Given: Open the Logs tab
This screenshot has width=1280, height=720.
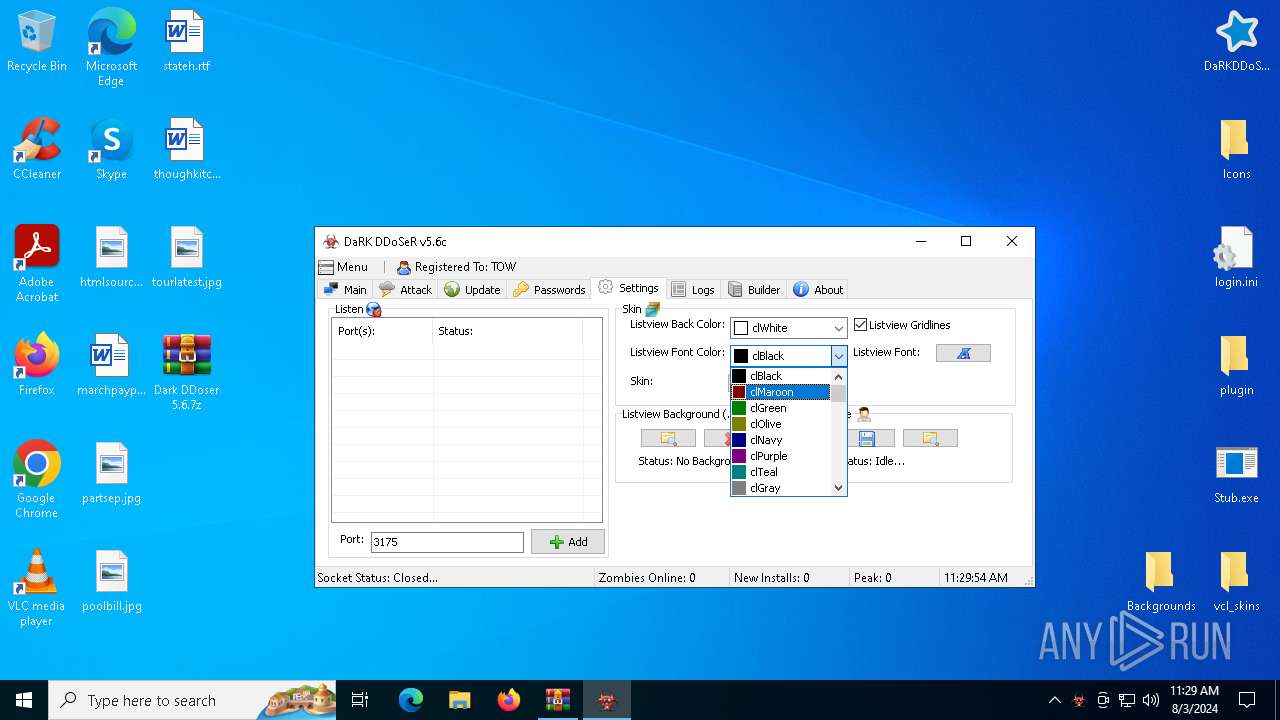Looking at the screenshot, I should pyautogui.click(x=693, y=289).
